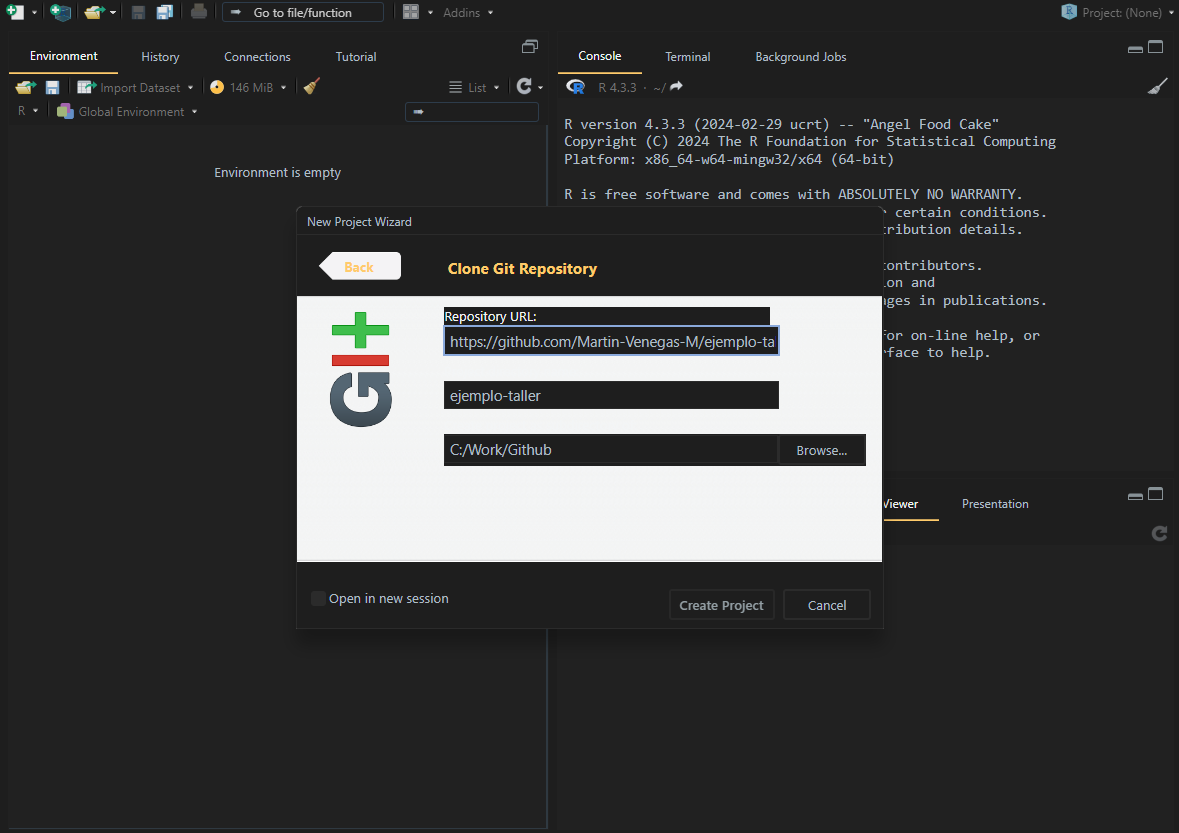1179x833 pixels.
Task: Click the Browse... button
Action: tap(822, 450)
